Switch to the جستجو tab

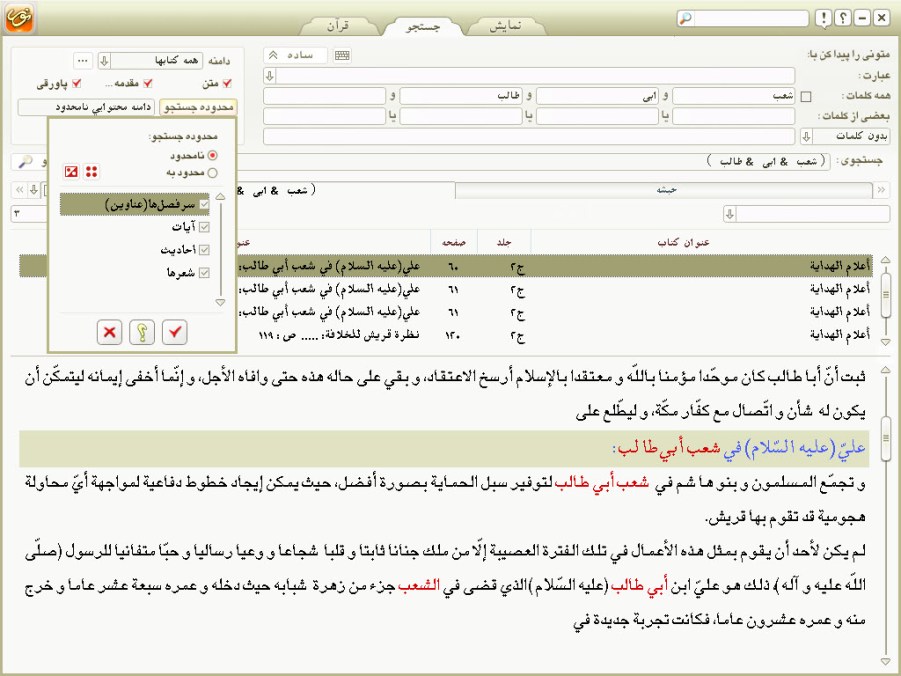click(423, 26)
